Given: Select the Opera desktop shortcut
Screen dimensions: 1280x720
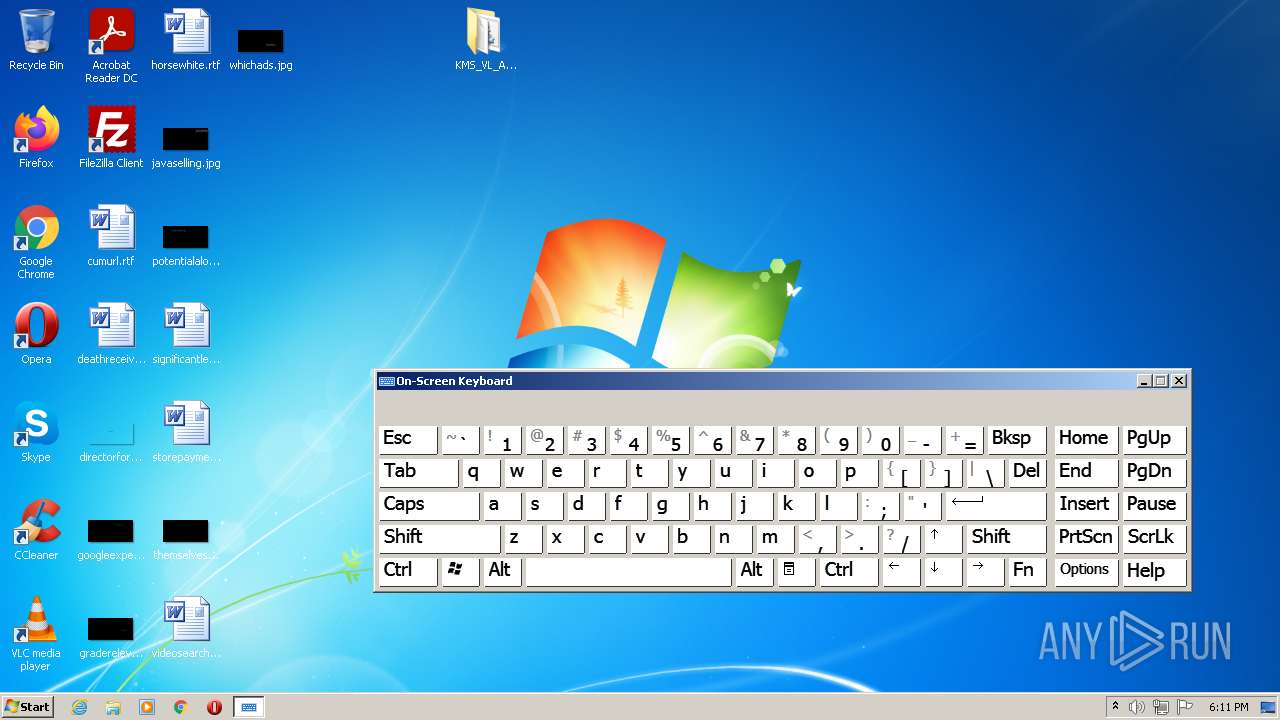Looking at the screenshot, I should click(36, 334).
